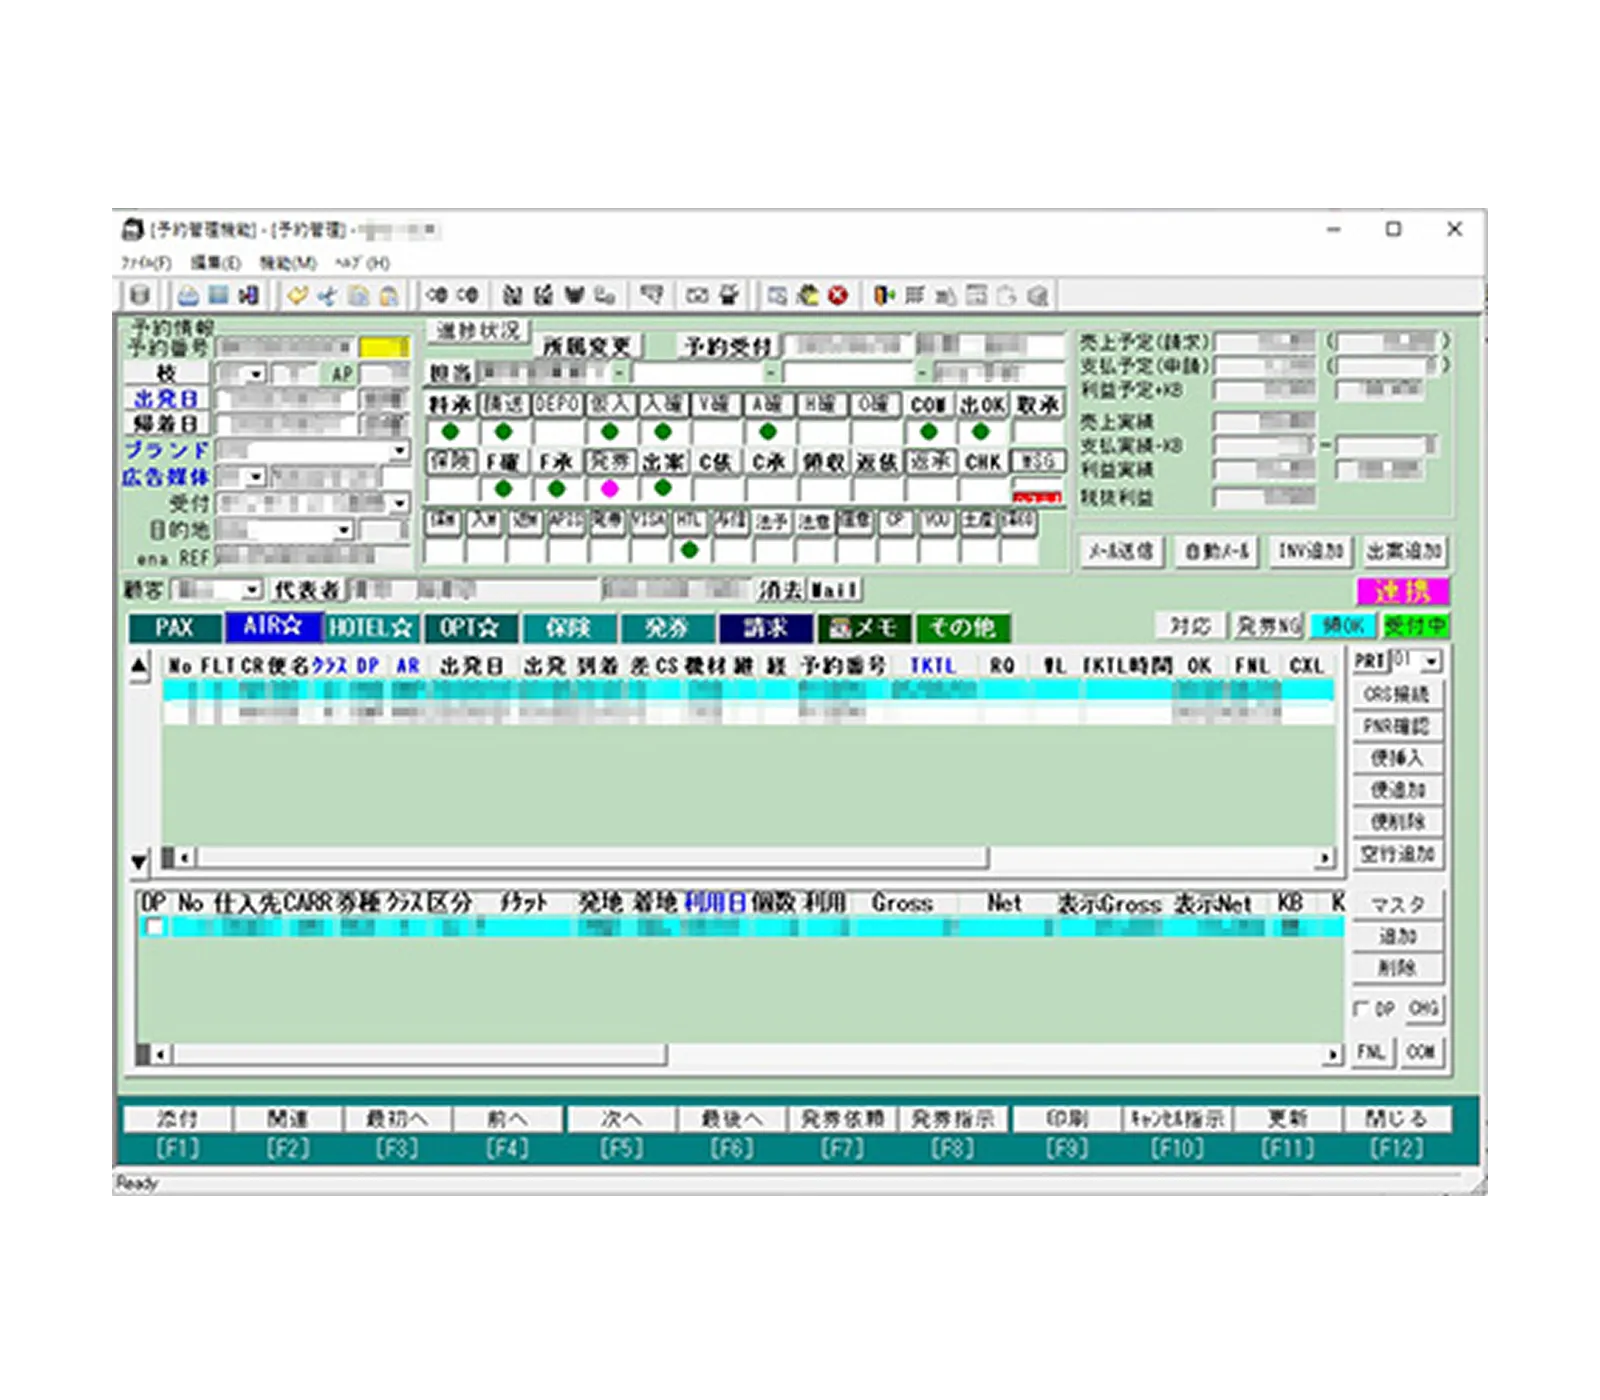Click the yellow field beside 予約番号
1600x1400 pixels.
pyautogui.click(x=384, y=347)
